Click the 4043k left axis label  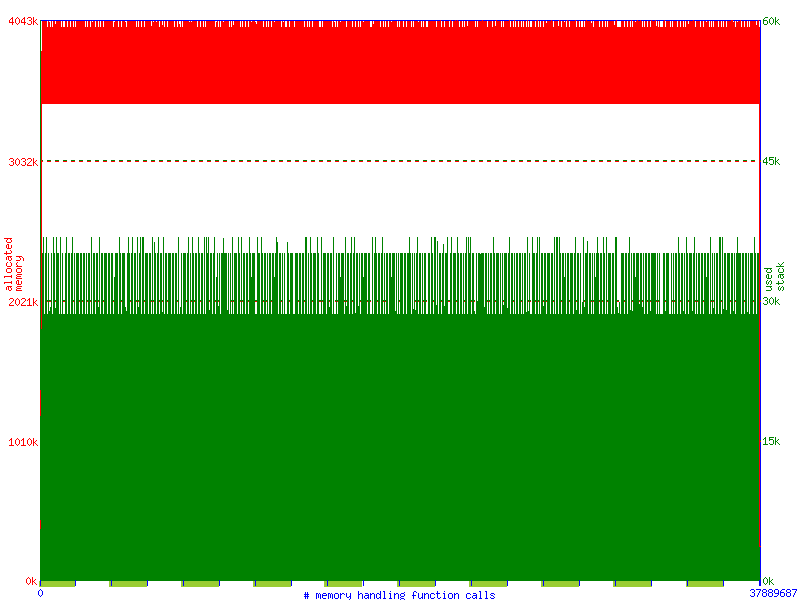22,21
